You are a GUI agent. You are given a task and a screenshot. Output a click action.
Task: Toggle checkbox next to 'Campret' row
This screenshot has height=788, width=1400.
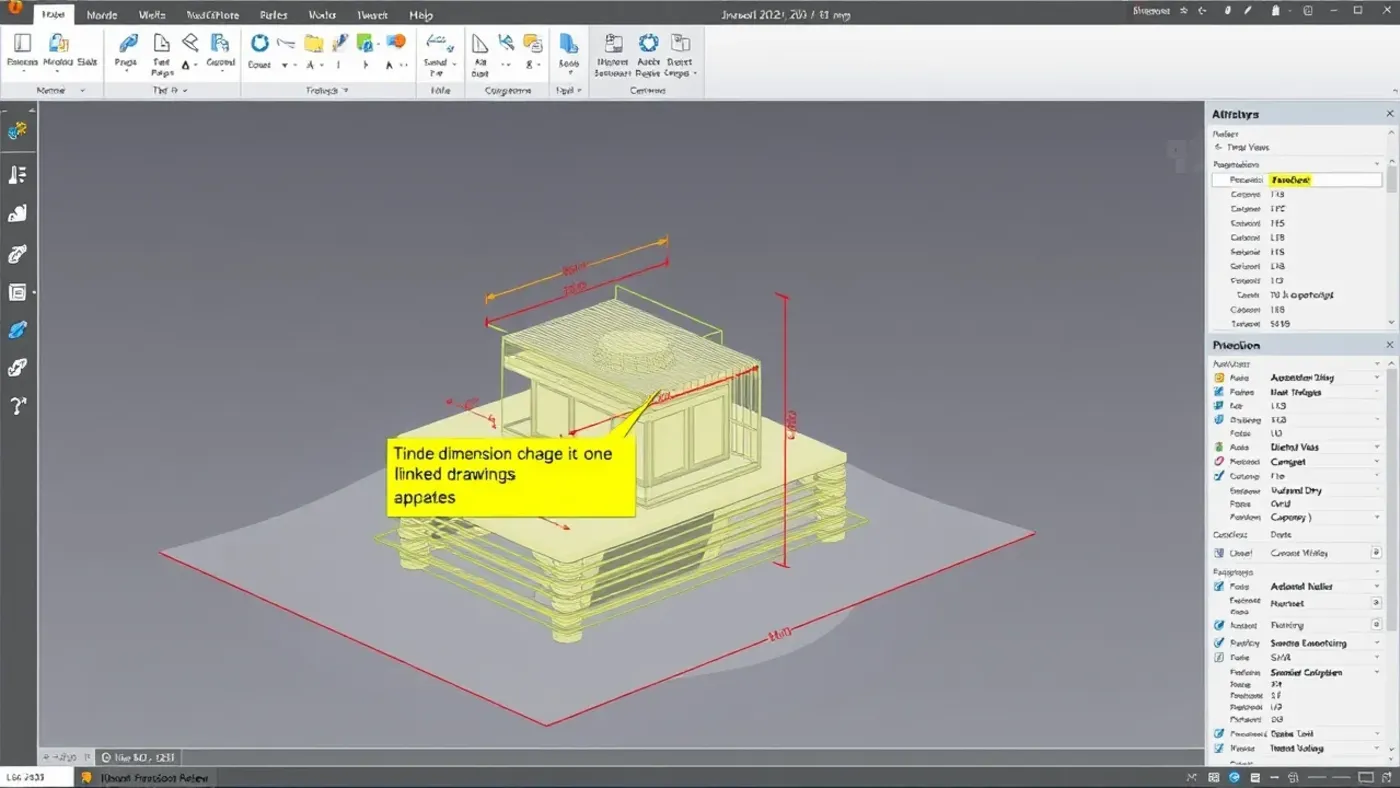pyautogui.click(x=1219, y=462)
